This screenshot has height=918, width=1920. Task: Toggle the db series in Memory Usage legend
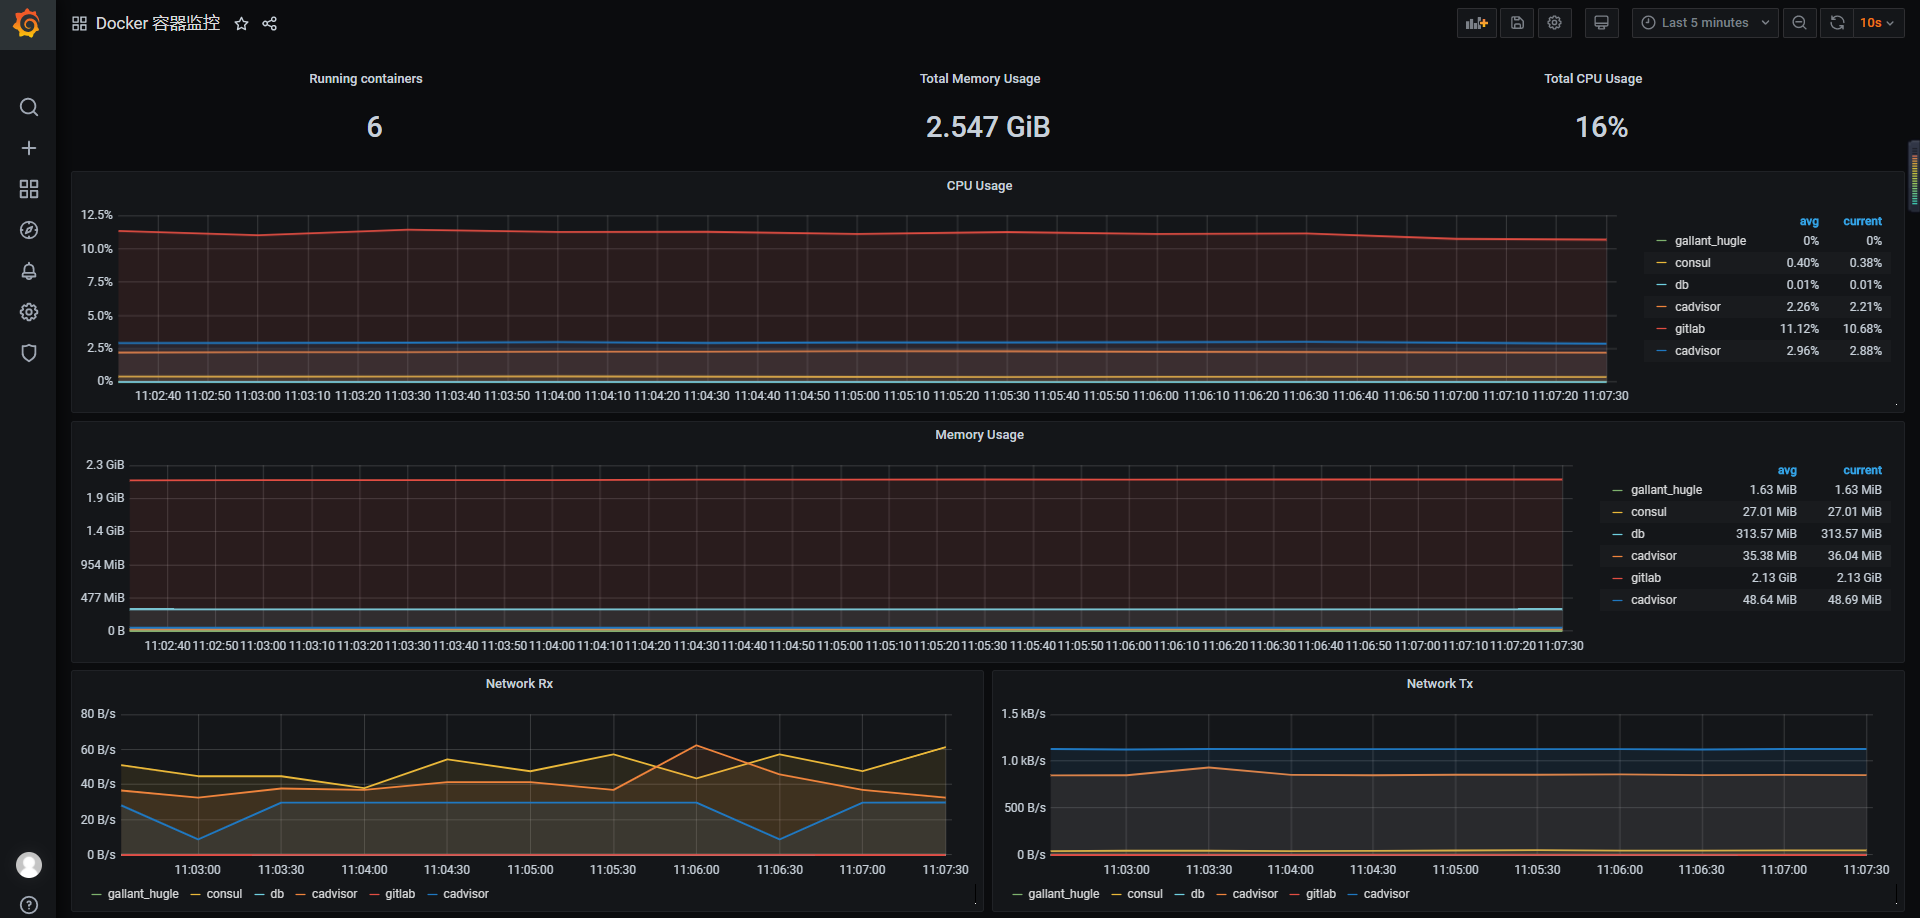pyautogui.click(x=1638, y=533)
